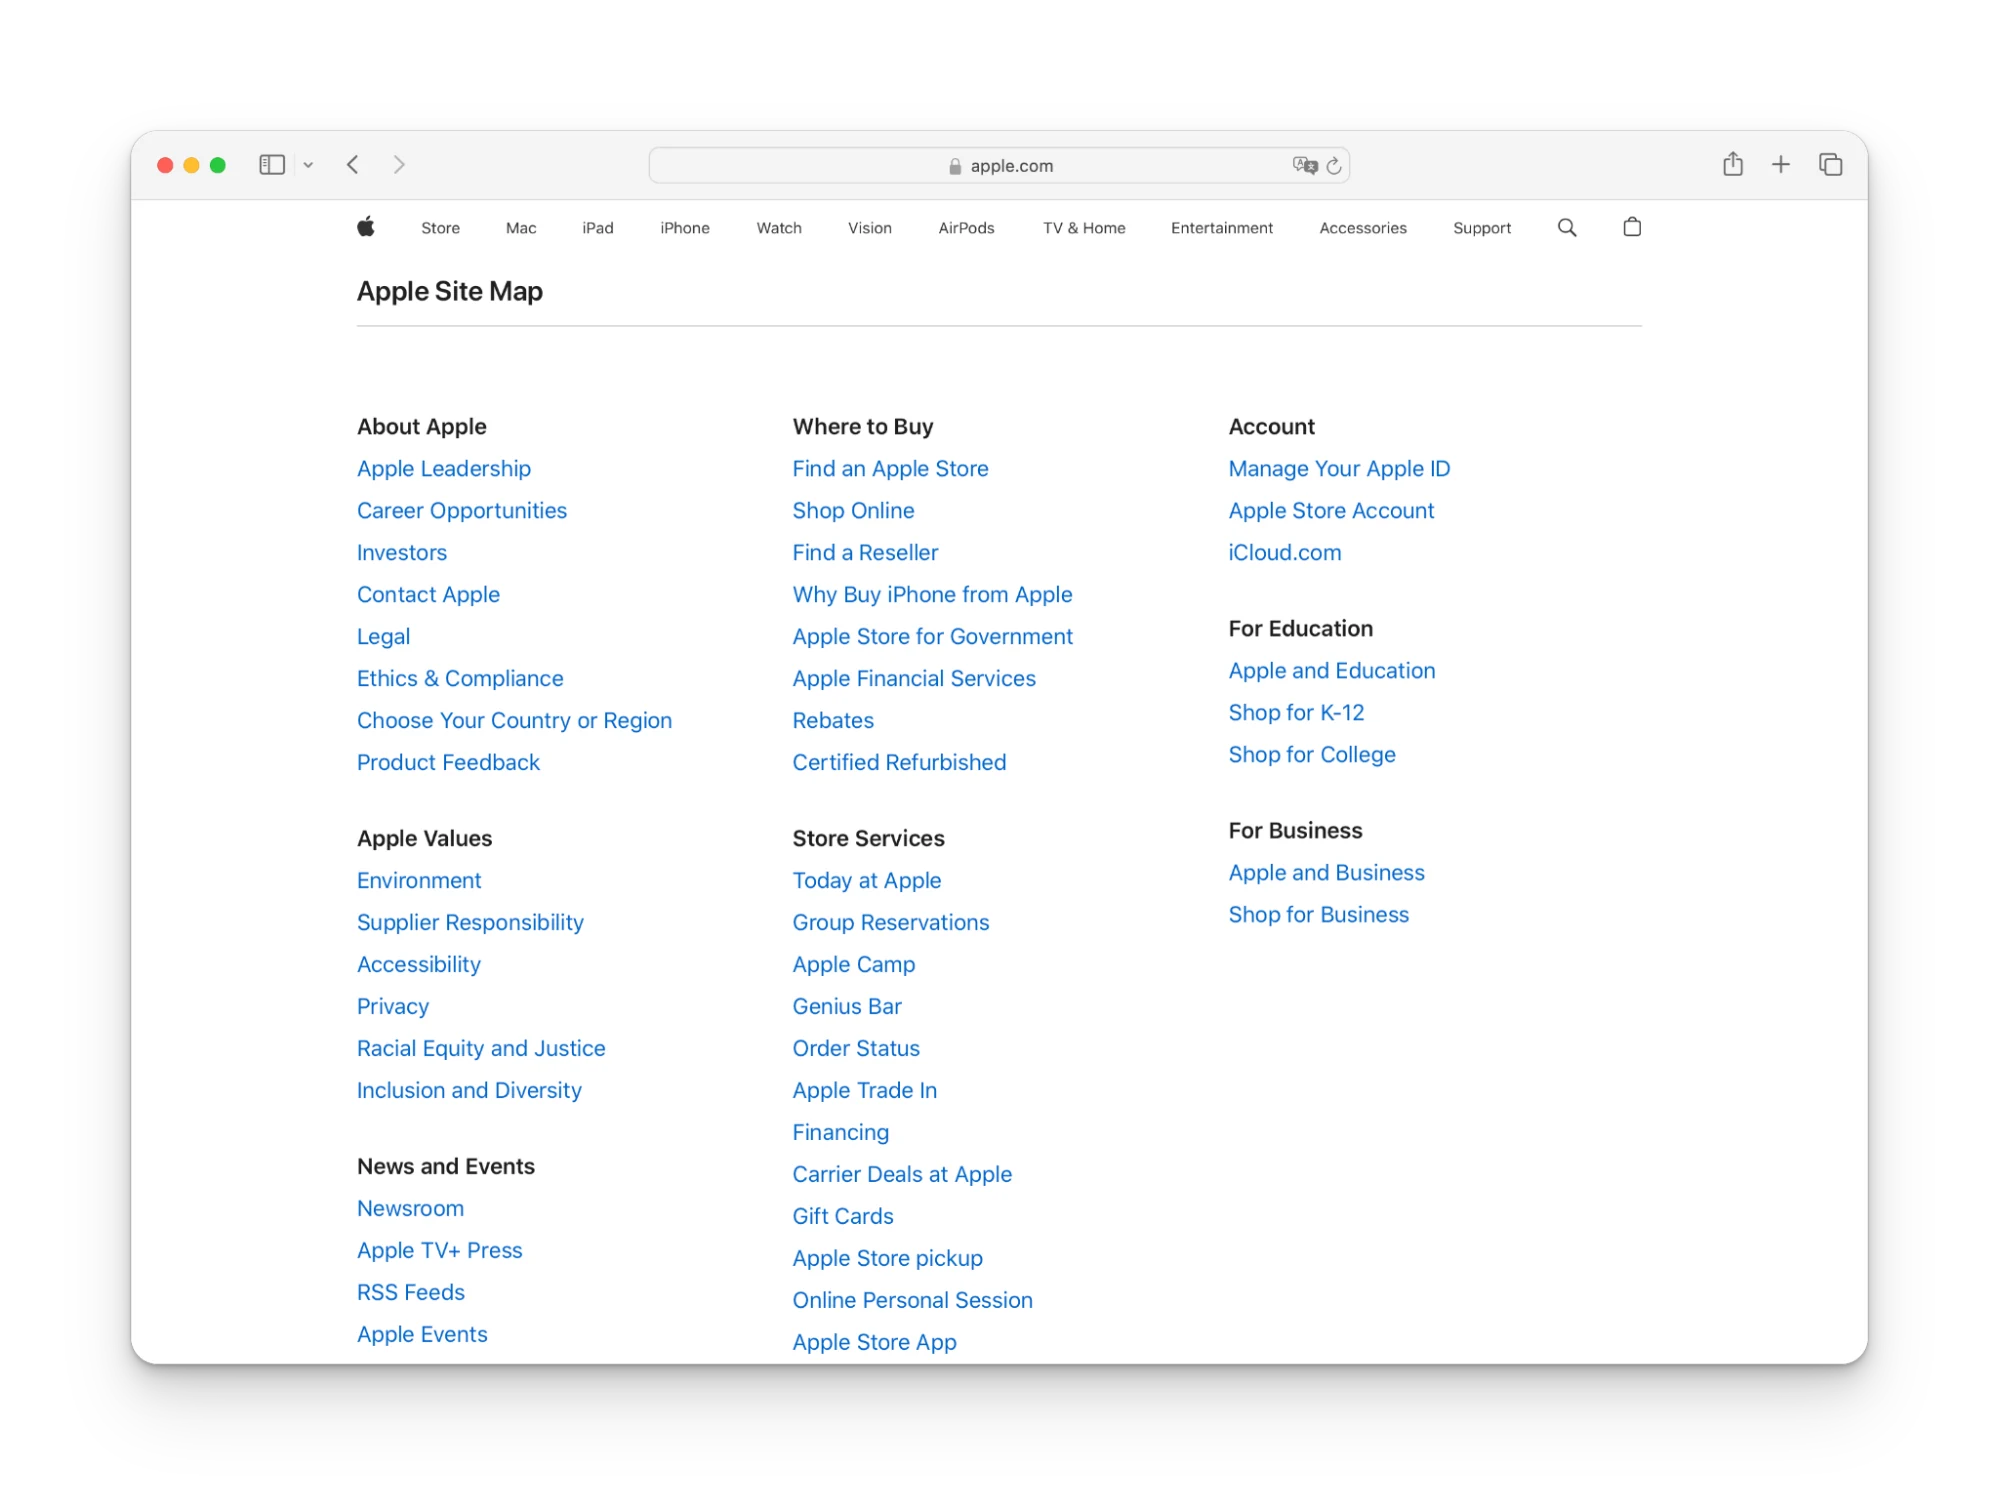Click the Apple logo in navigation bar
Viewport: 1999px width, 1496px height.
pos(366,227)
